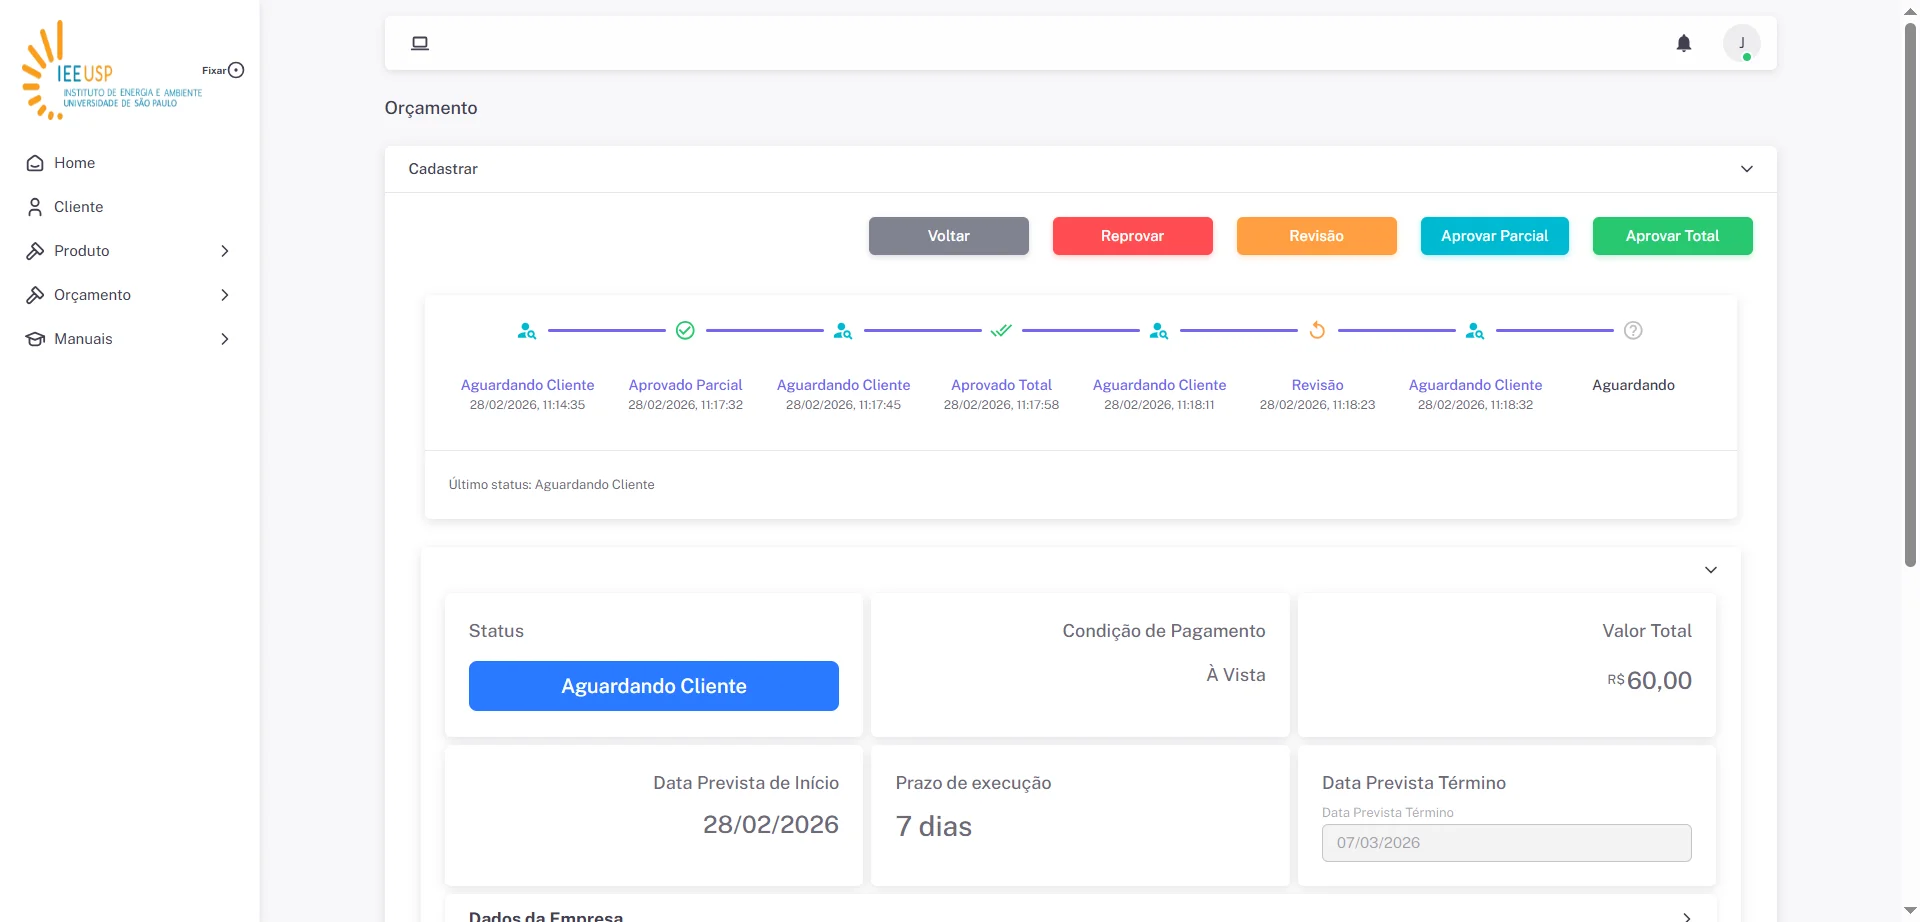Open the notifications bell
Screen dimensions: 1920x922
[x=1684, y=43]
